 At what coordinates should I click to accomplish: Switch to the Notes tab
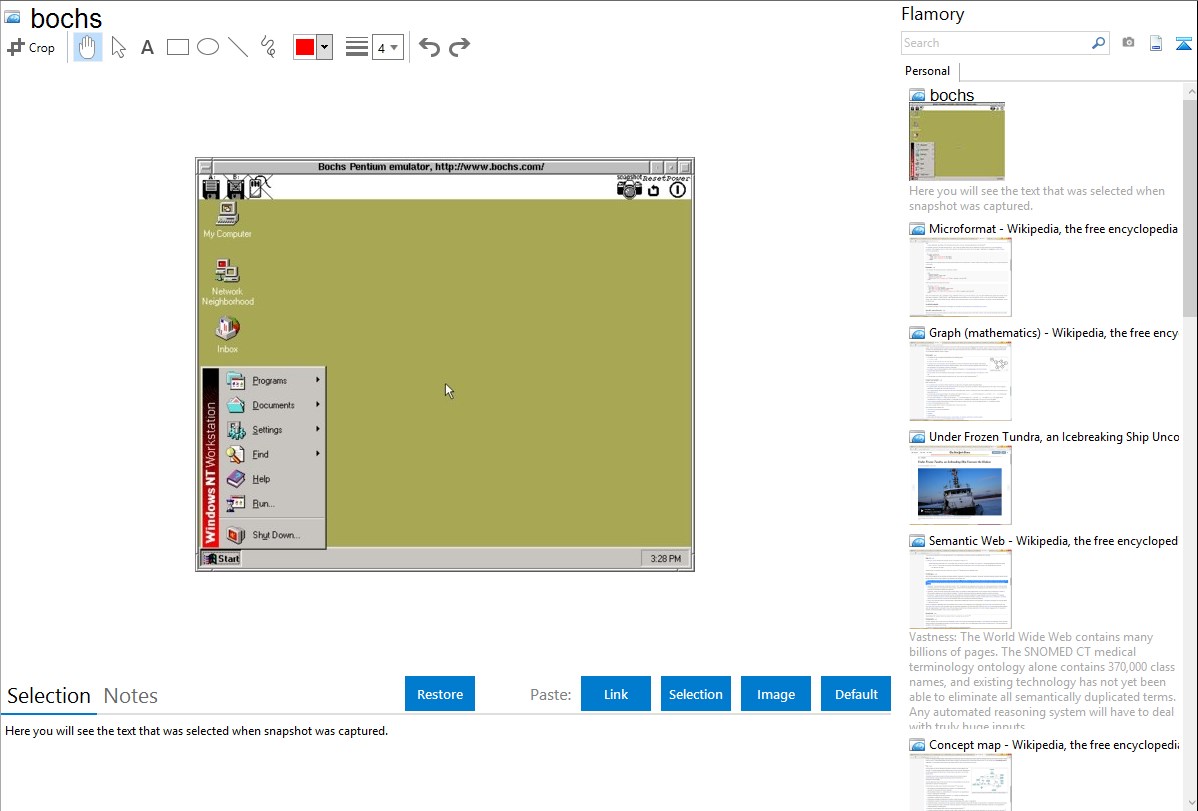click(x=131, y=696)
